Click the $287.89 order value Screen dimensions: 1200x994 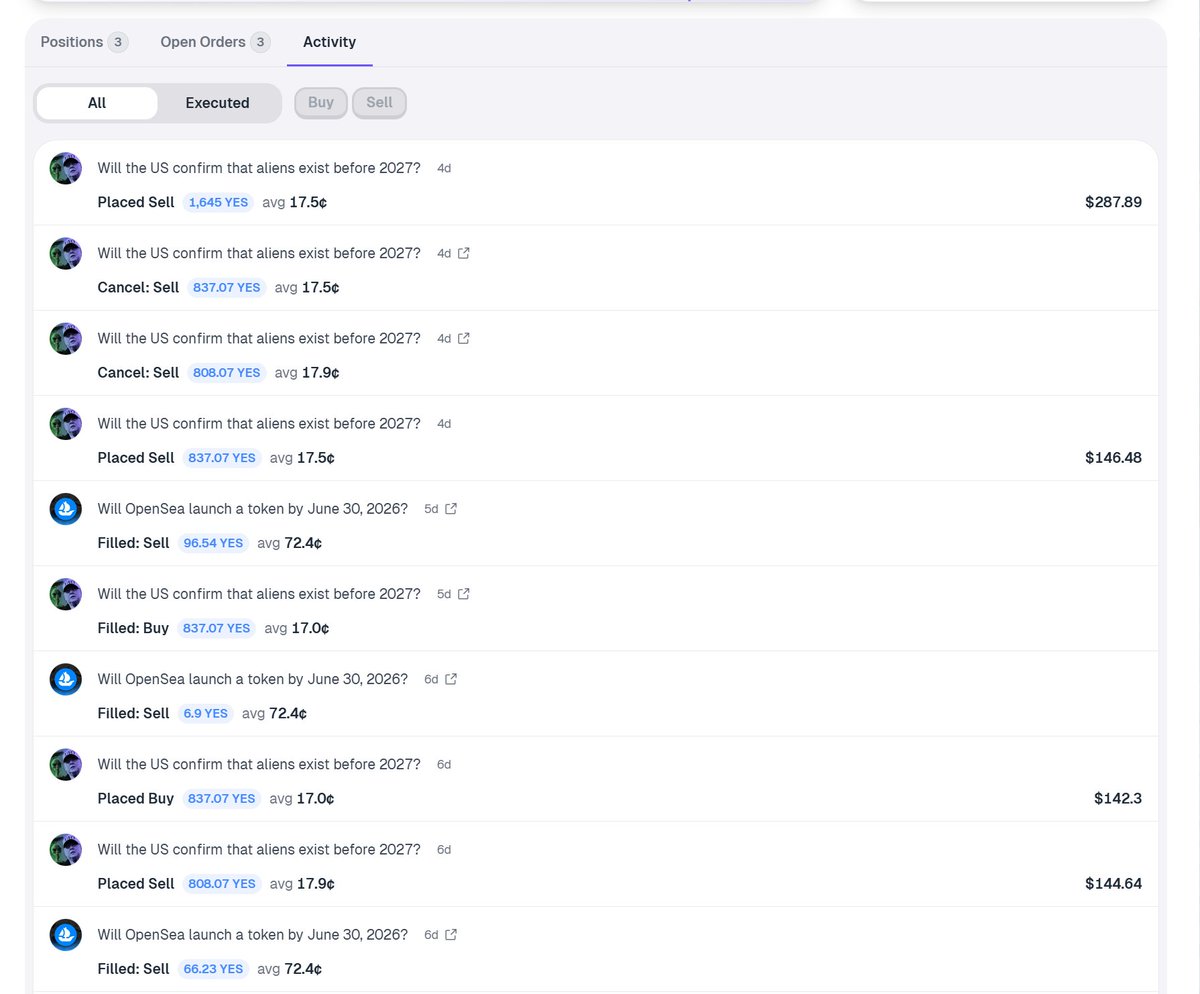click(x=1113, y=202)
